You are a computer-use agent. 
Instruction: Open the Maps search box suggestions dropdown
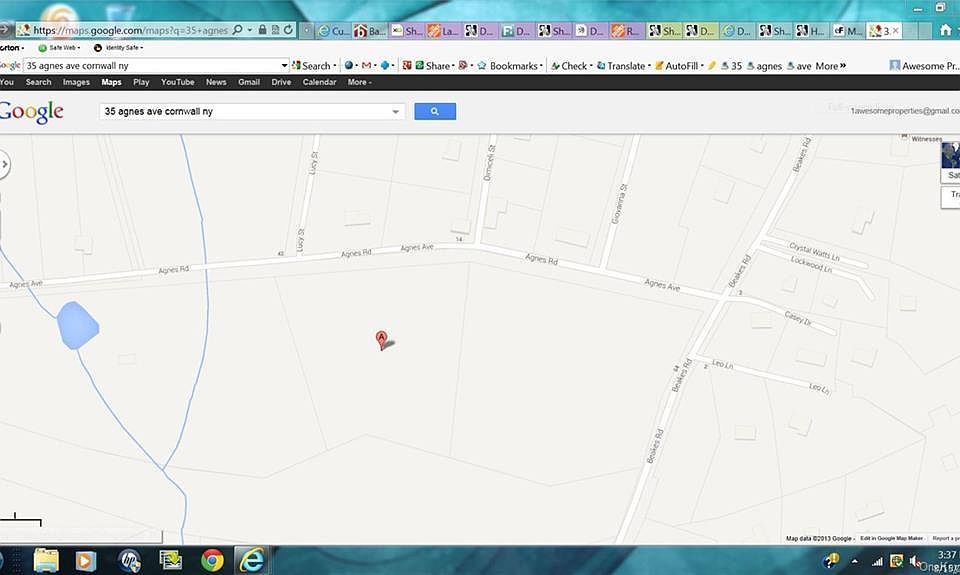click(x=397, y=112)
